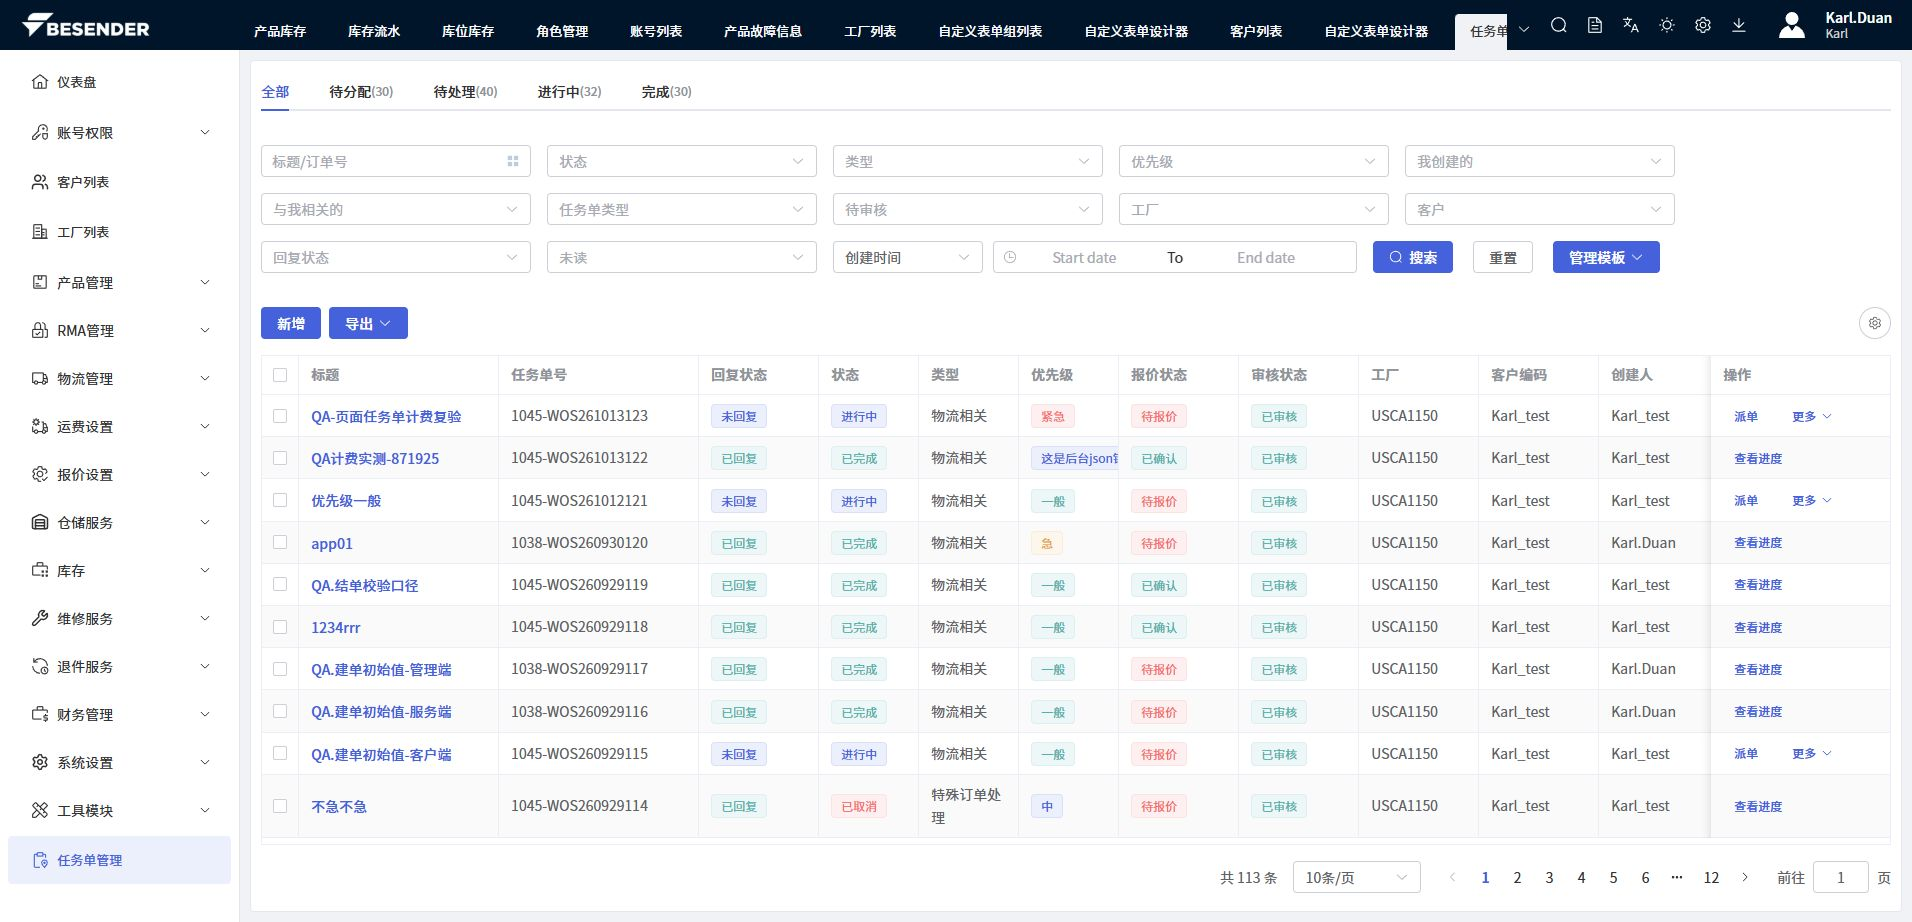Open the header settings gear icon
Image resolution: width=1912 pixels, height=922 pixels.
1703,26
